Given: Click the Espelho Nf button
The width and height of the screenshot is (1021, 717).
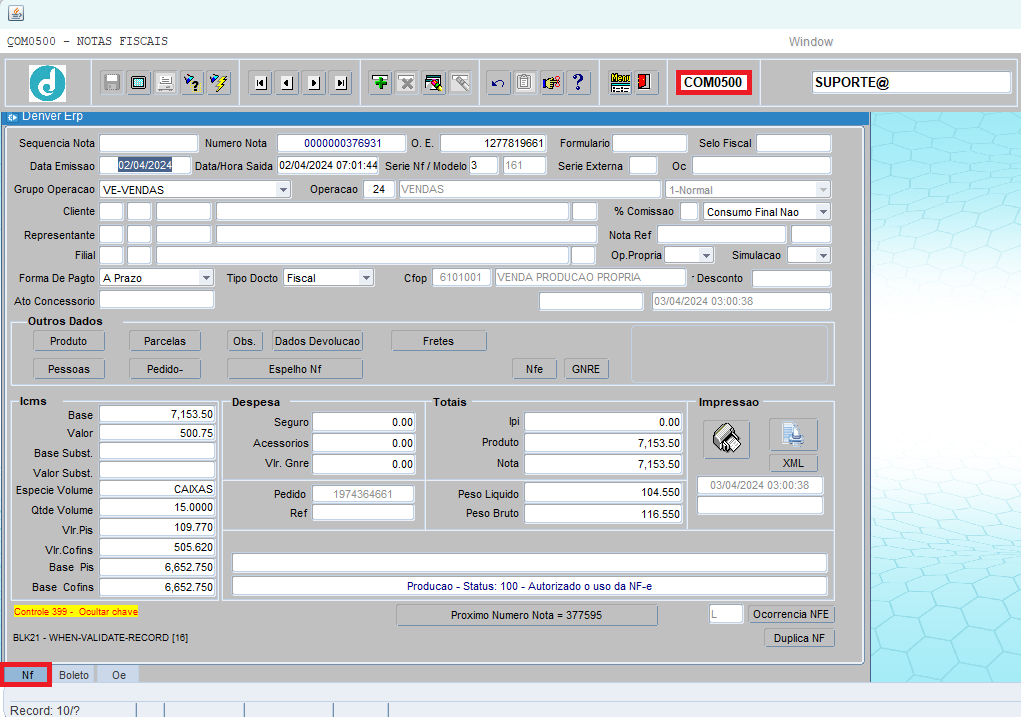Looking at the screenshot, I should coord(295,369).
